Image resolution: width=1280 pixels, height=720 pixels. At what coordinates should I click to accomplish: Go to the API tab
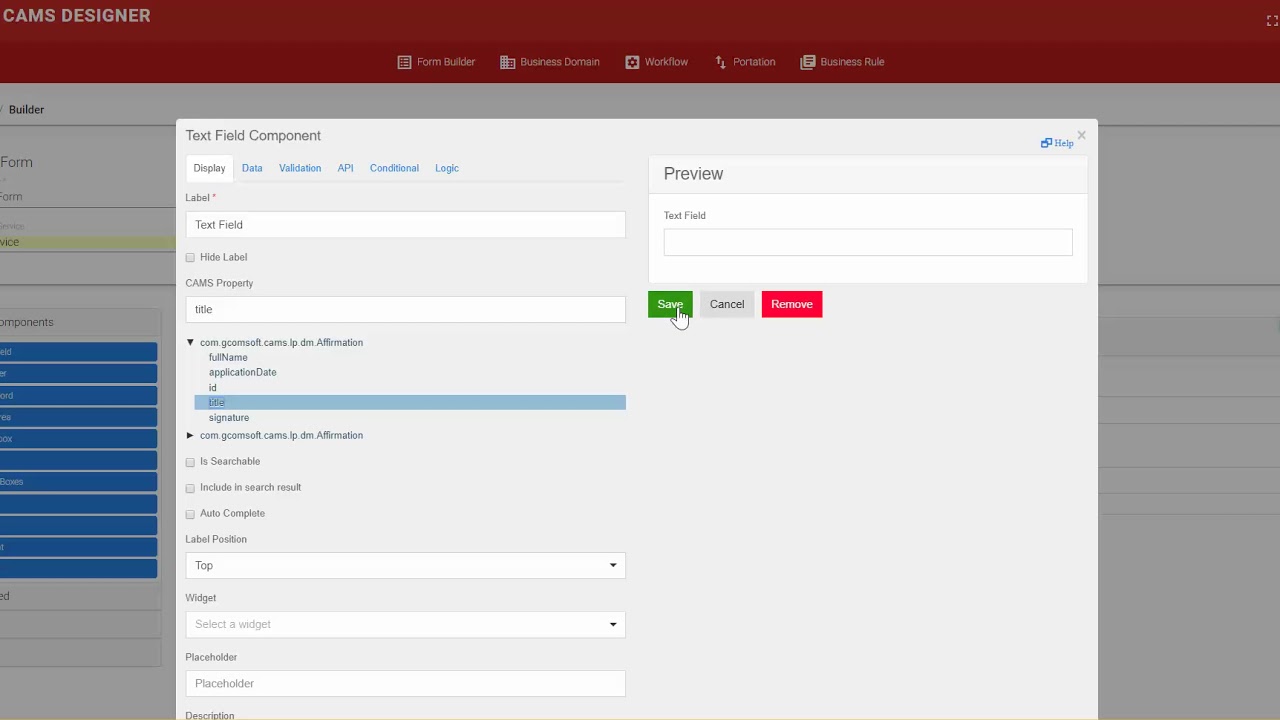click(345, 168)
